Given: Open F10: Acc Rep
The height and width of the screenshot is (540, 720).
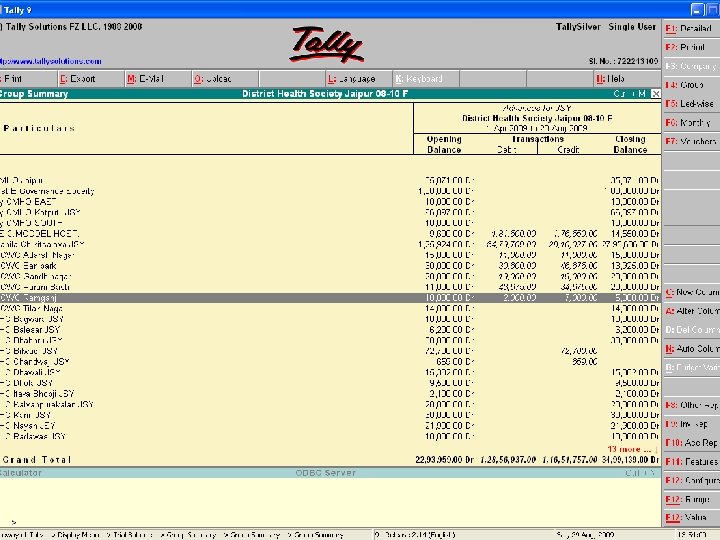Looking at the screenshot, I should pyautogui.click(x=691, y=443).
